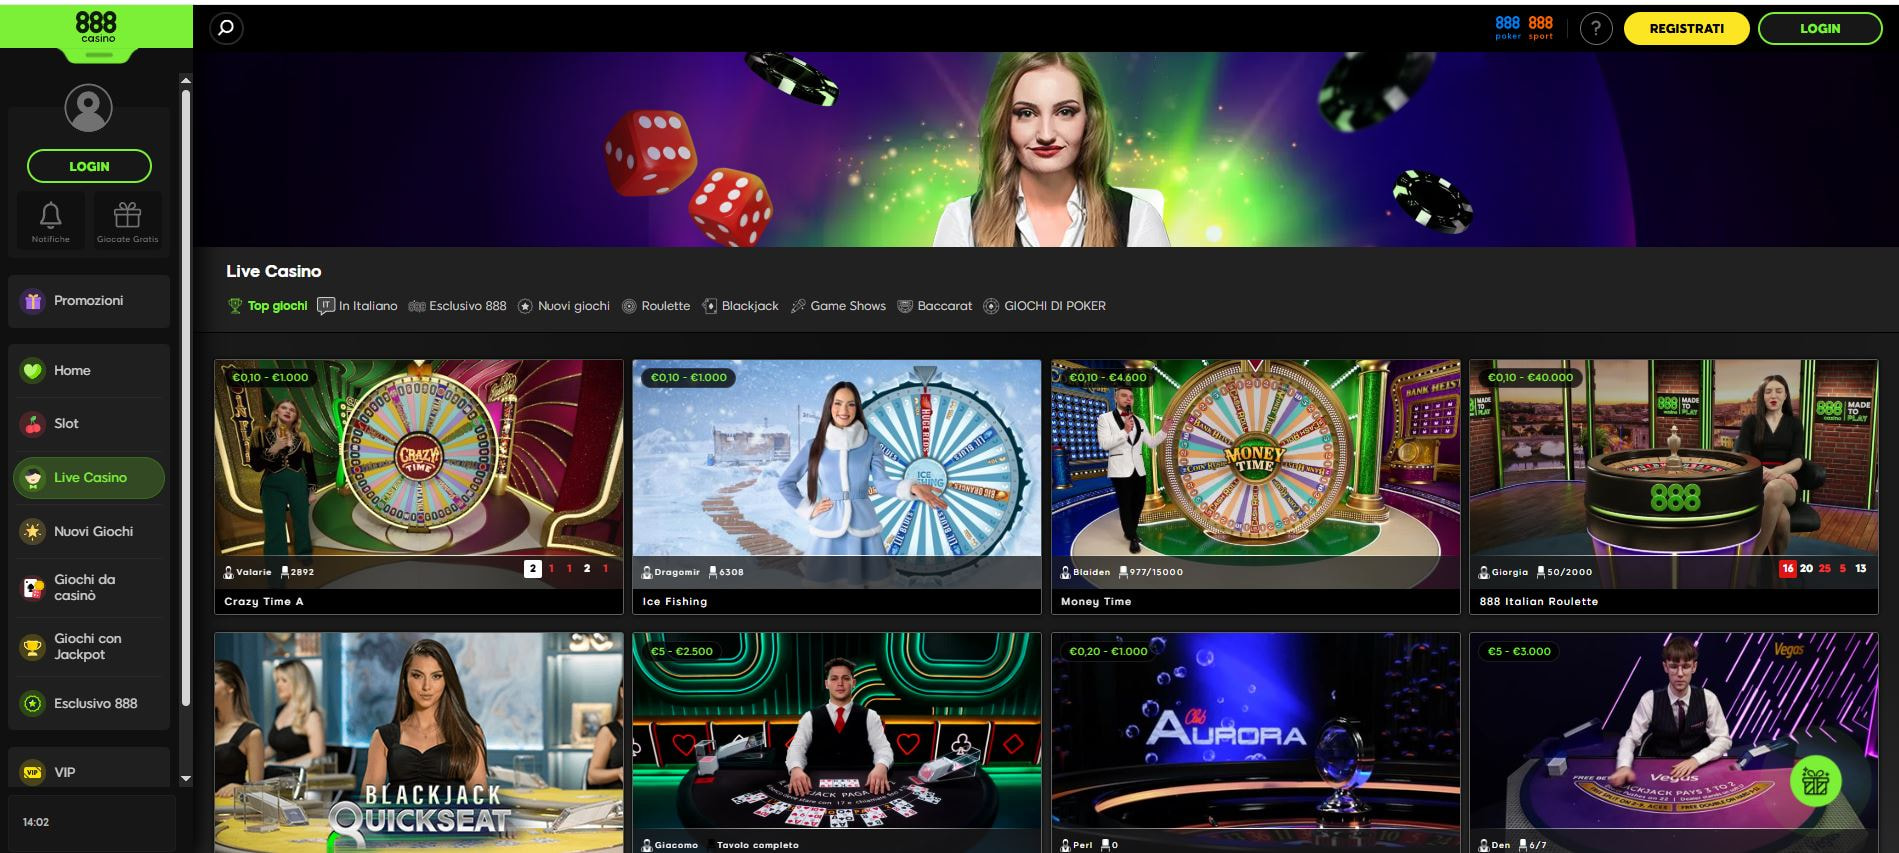This screenshot has width=1899, height=853.
Task: Click the Giochi da casinò cards icon
Action: click(x=33, y=588)
